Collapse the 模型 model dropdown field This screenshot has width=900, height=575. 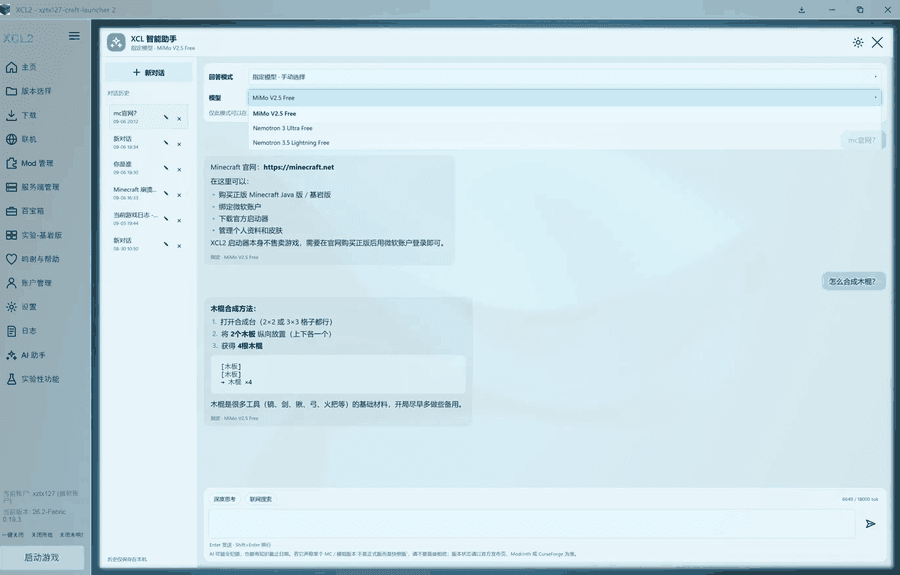[x=565, y=98]
